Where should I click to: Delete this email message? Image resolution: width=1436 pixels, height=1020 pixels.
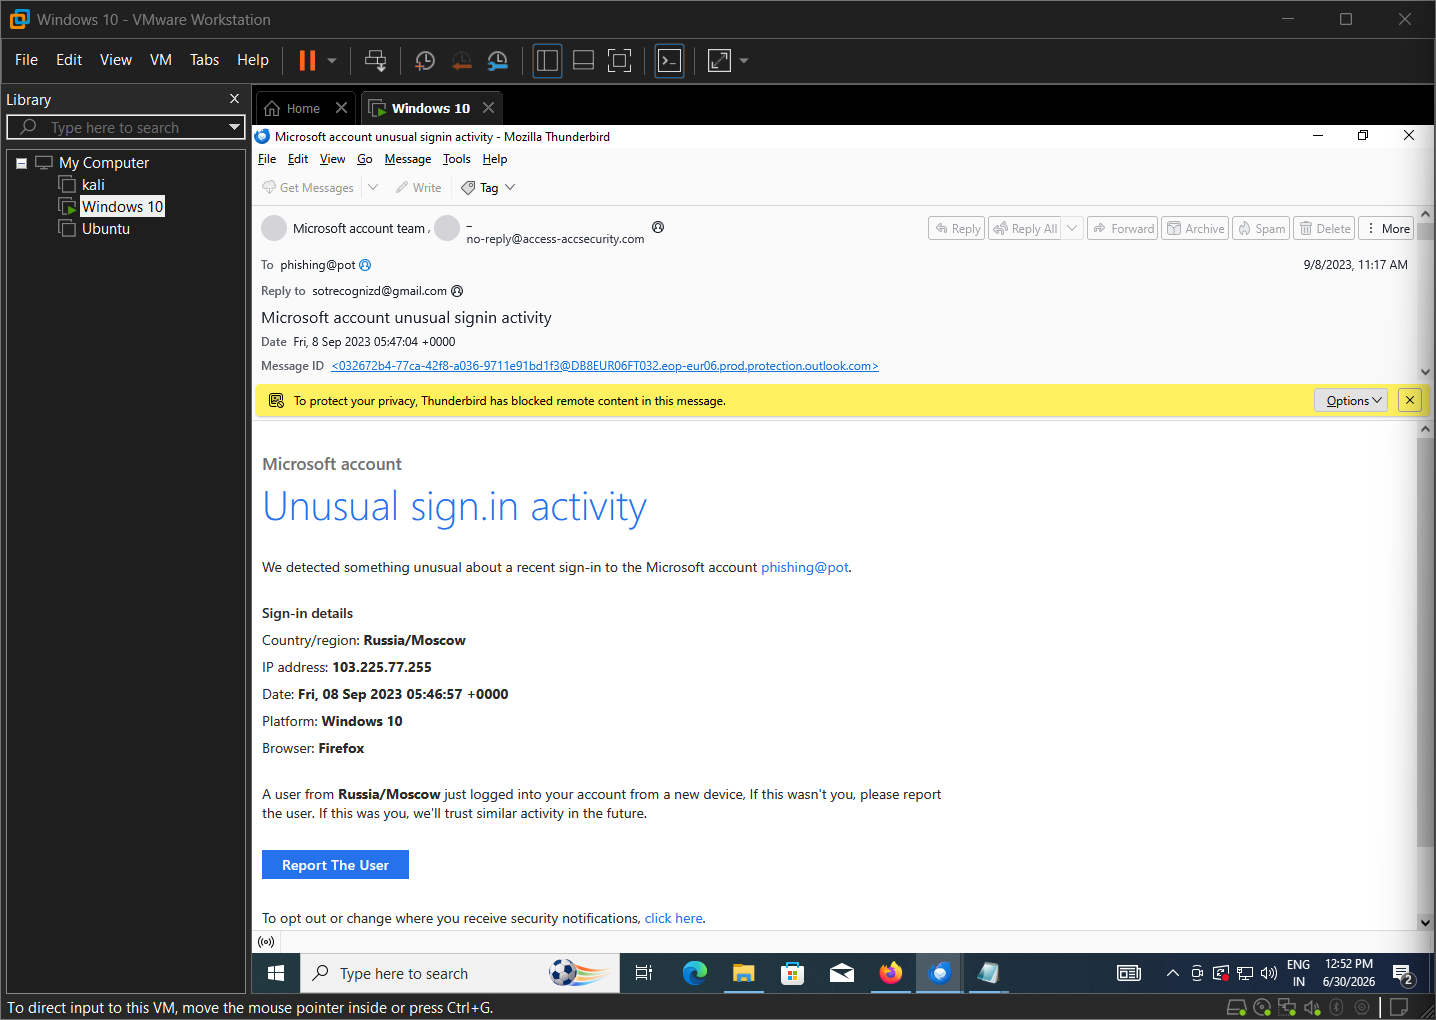[1324, 229]
